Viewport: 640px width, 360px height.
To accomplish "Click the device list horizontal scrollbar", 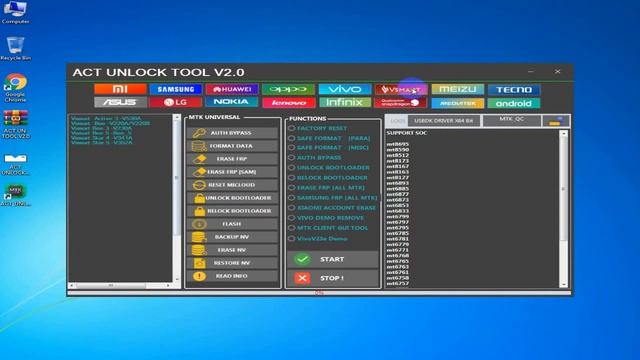I will click(x=120, y=285).
